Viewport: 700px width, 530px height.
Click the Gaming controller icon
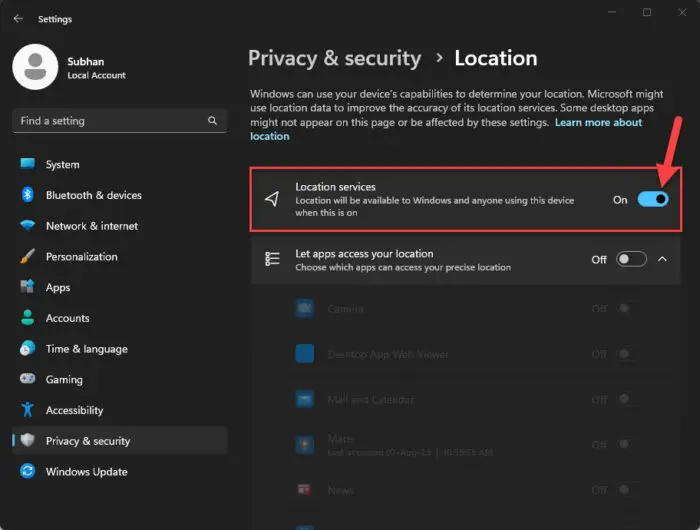tap(27, 379)
